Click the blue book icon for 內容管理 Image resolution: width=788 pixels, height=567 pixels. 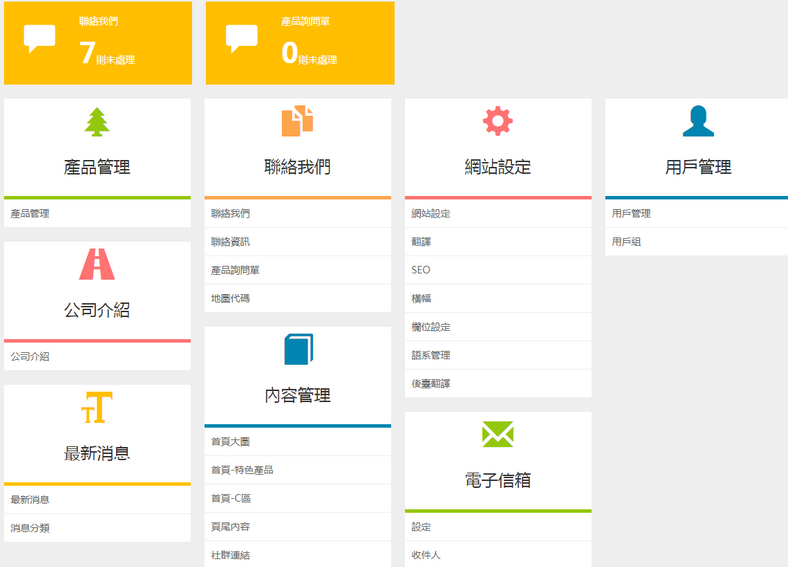point(298,349)
